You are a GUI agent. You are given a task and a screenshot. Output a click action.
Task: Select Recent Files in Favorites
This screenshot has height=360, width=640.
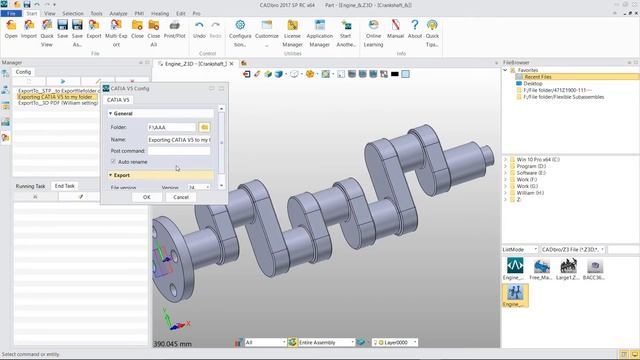538,77
